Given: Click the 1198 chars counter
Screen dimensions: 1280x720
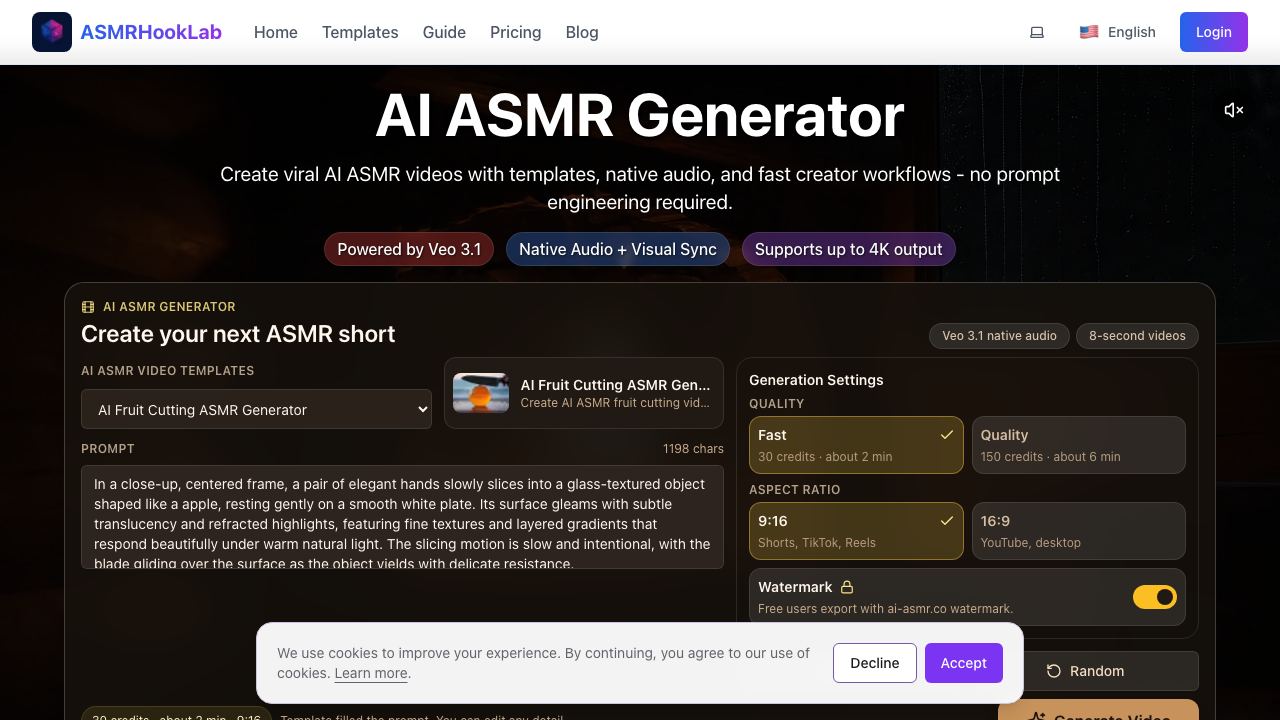Looking at the screenshot, I should [x=693, y=449].
